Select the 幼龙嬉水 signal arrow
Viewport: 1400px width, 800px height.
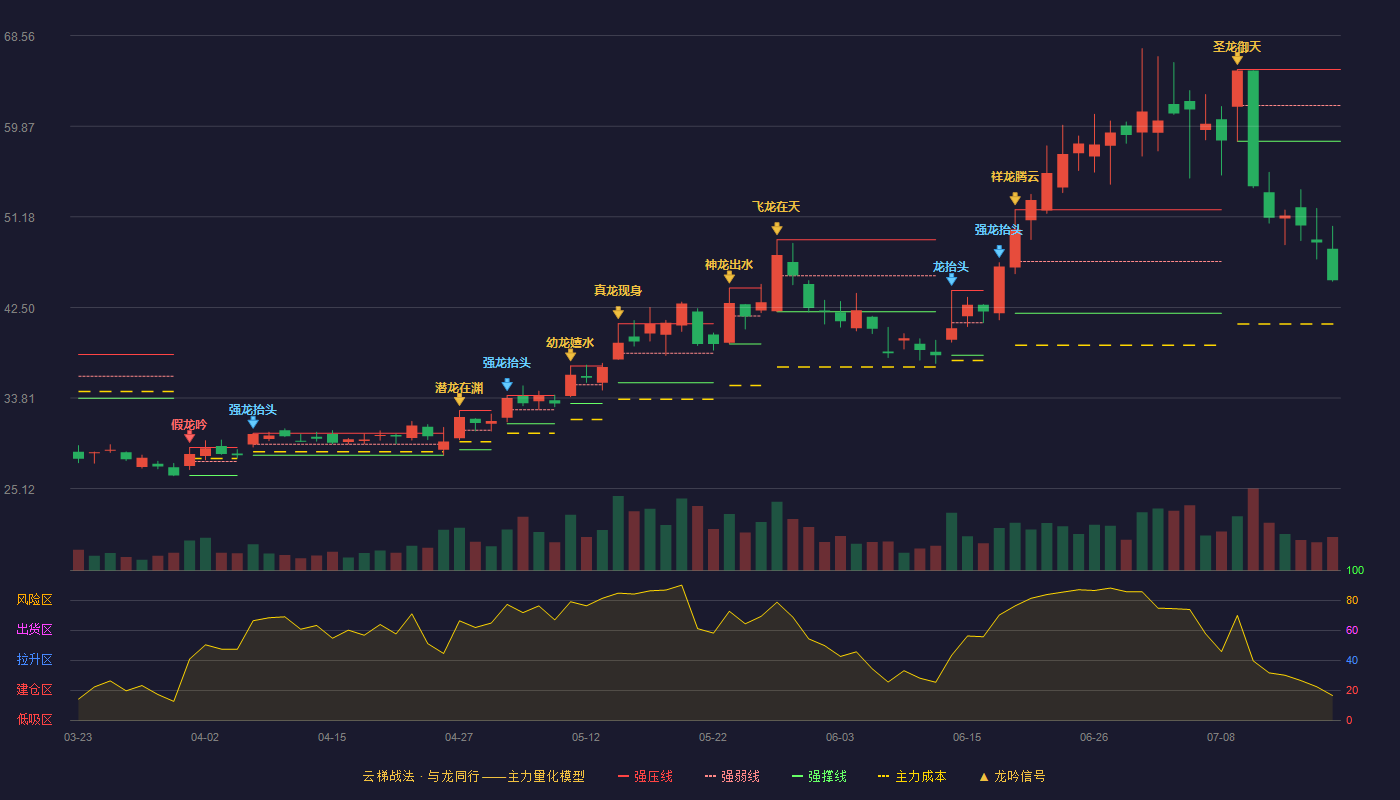(570, 355)
